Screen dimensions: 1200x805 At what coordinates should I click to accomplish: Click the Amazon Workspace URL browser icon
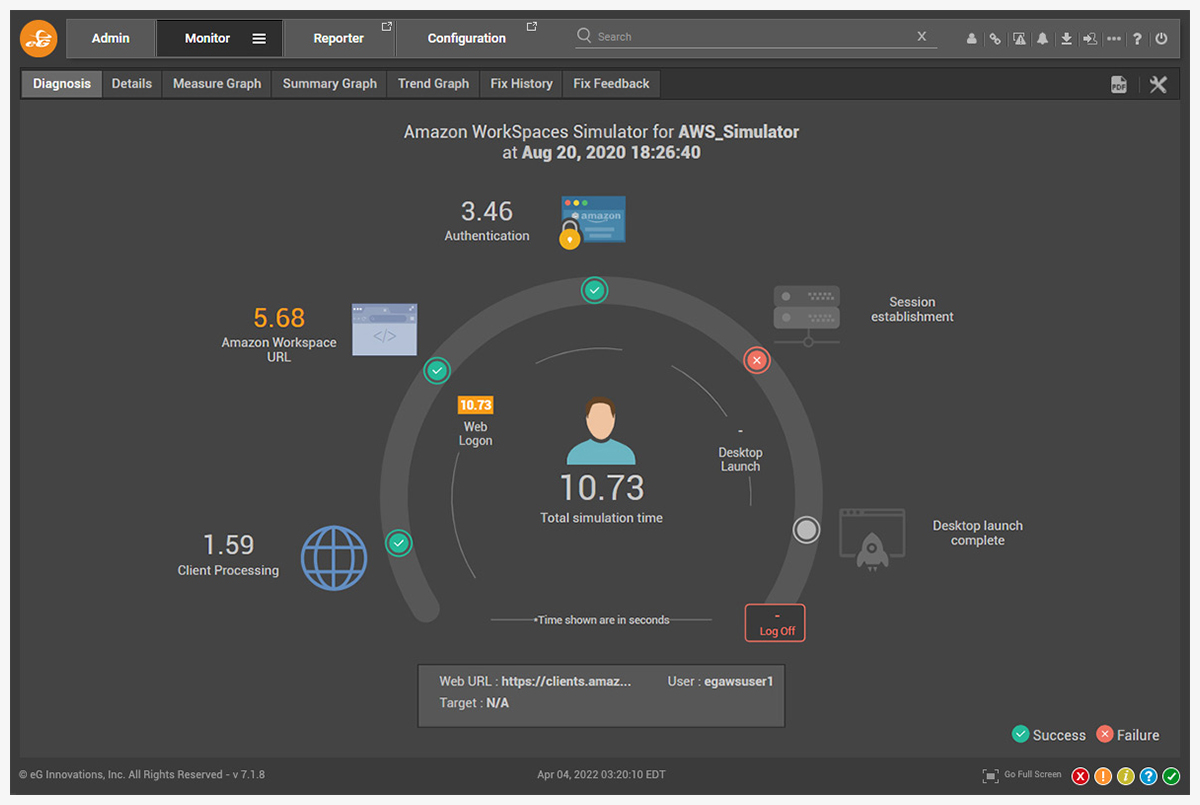[x=384, y=329]
